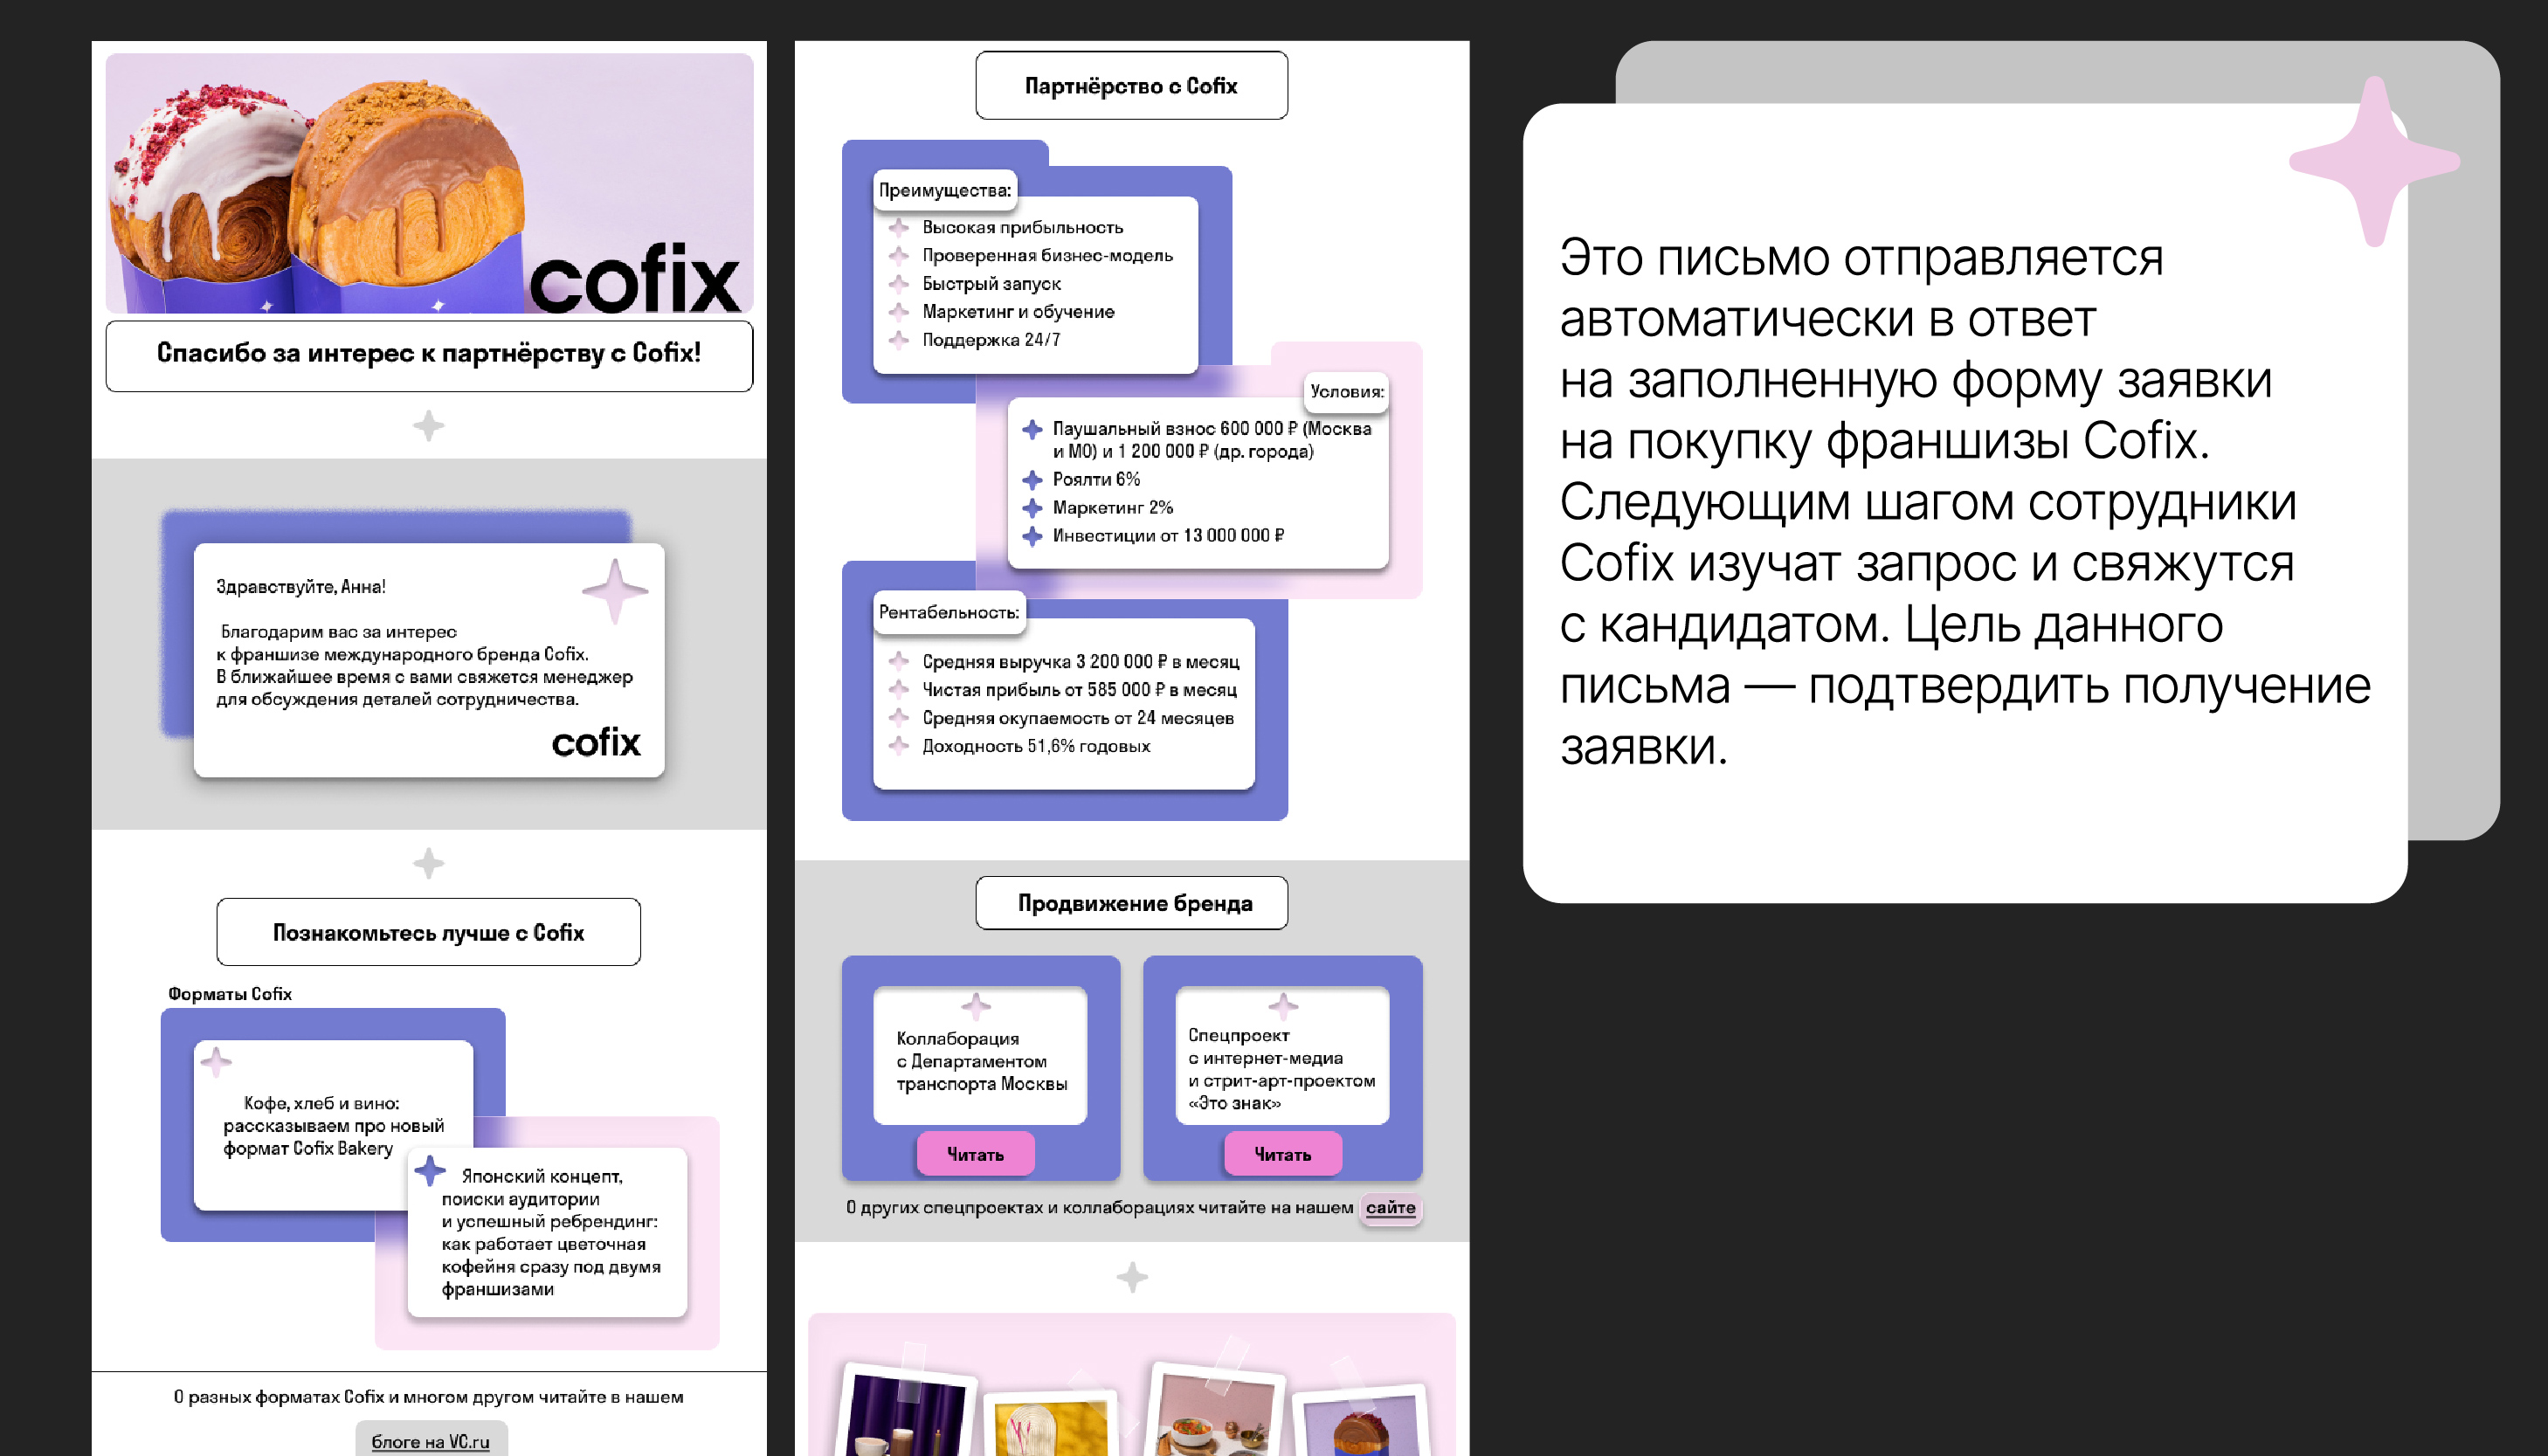
Task: Click the cofix logo in the header banner
Action: coord(634,278)
